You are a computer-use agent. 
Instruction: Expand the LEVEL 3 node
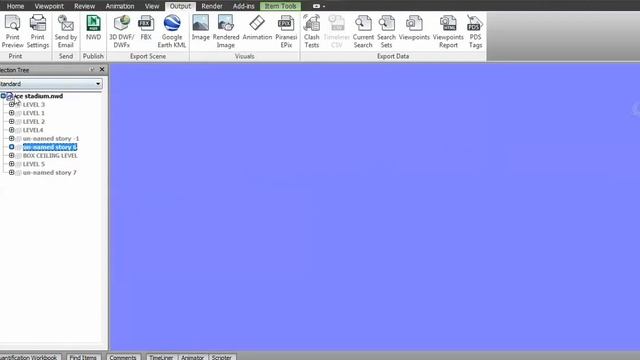tap(11, 104)
